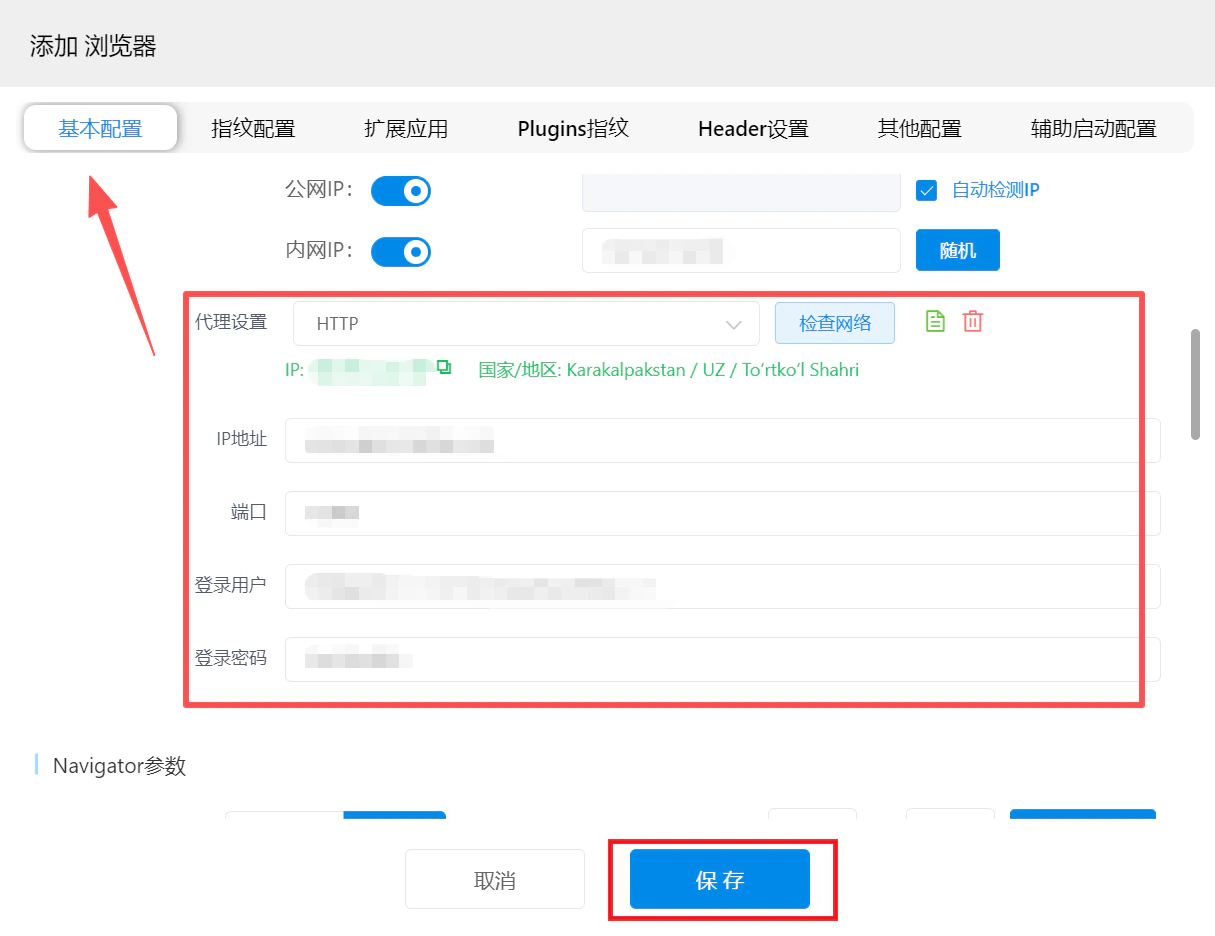Open the Header设置 tab

(752, 128)
